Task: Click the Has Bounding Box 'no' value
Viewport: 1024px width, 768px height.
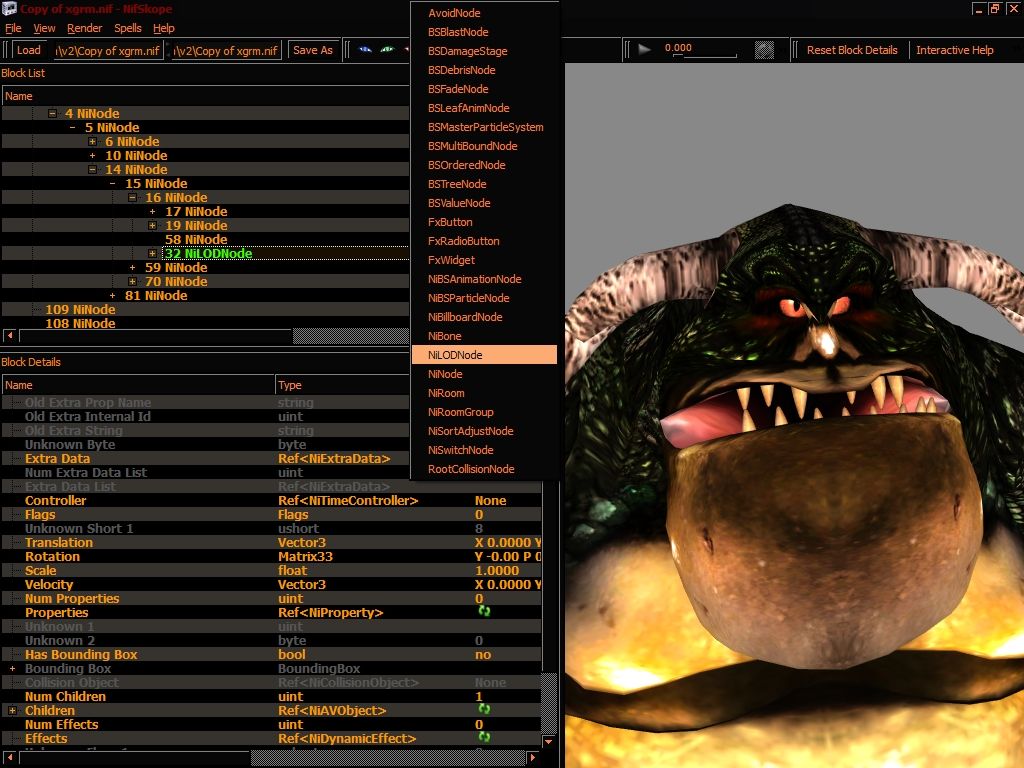Action: 483,654
